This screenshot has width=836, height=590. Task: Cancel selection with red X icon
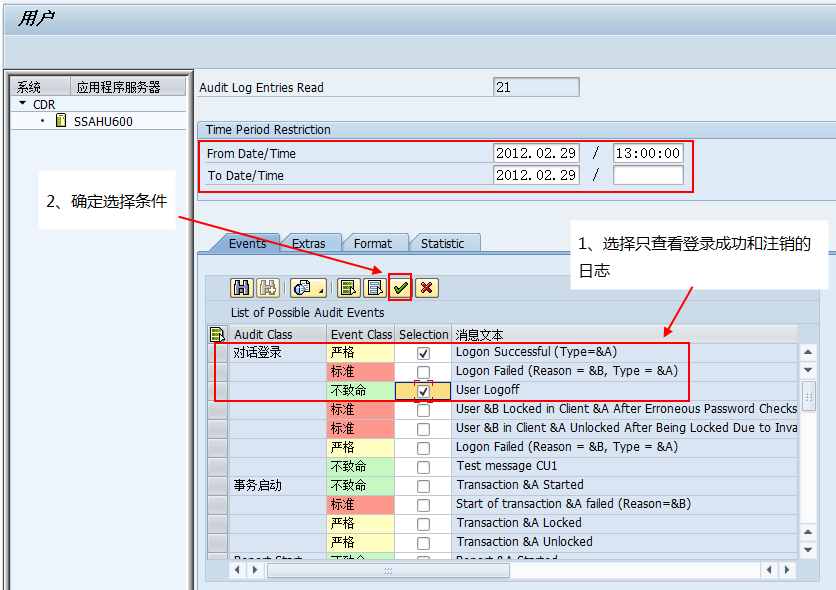click(427, 288)
